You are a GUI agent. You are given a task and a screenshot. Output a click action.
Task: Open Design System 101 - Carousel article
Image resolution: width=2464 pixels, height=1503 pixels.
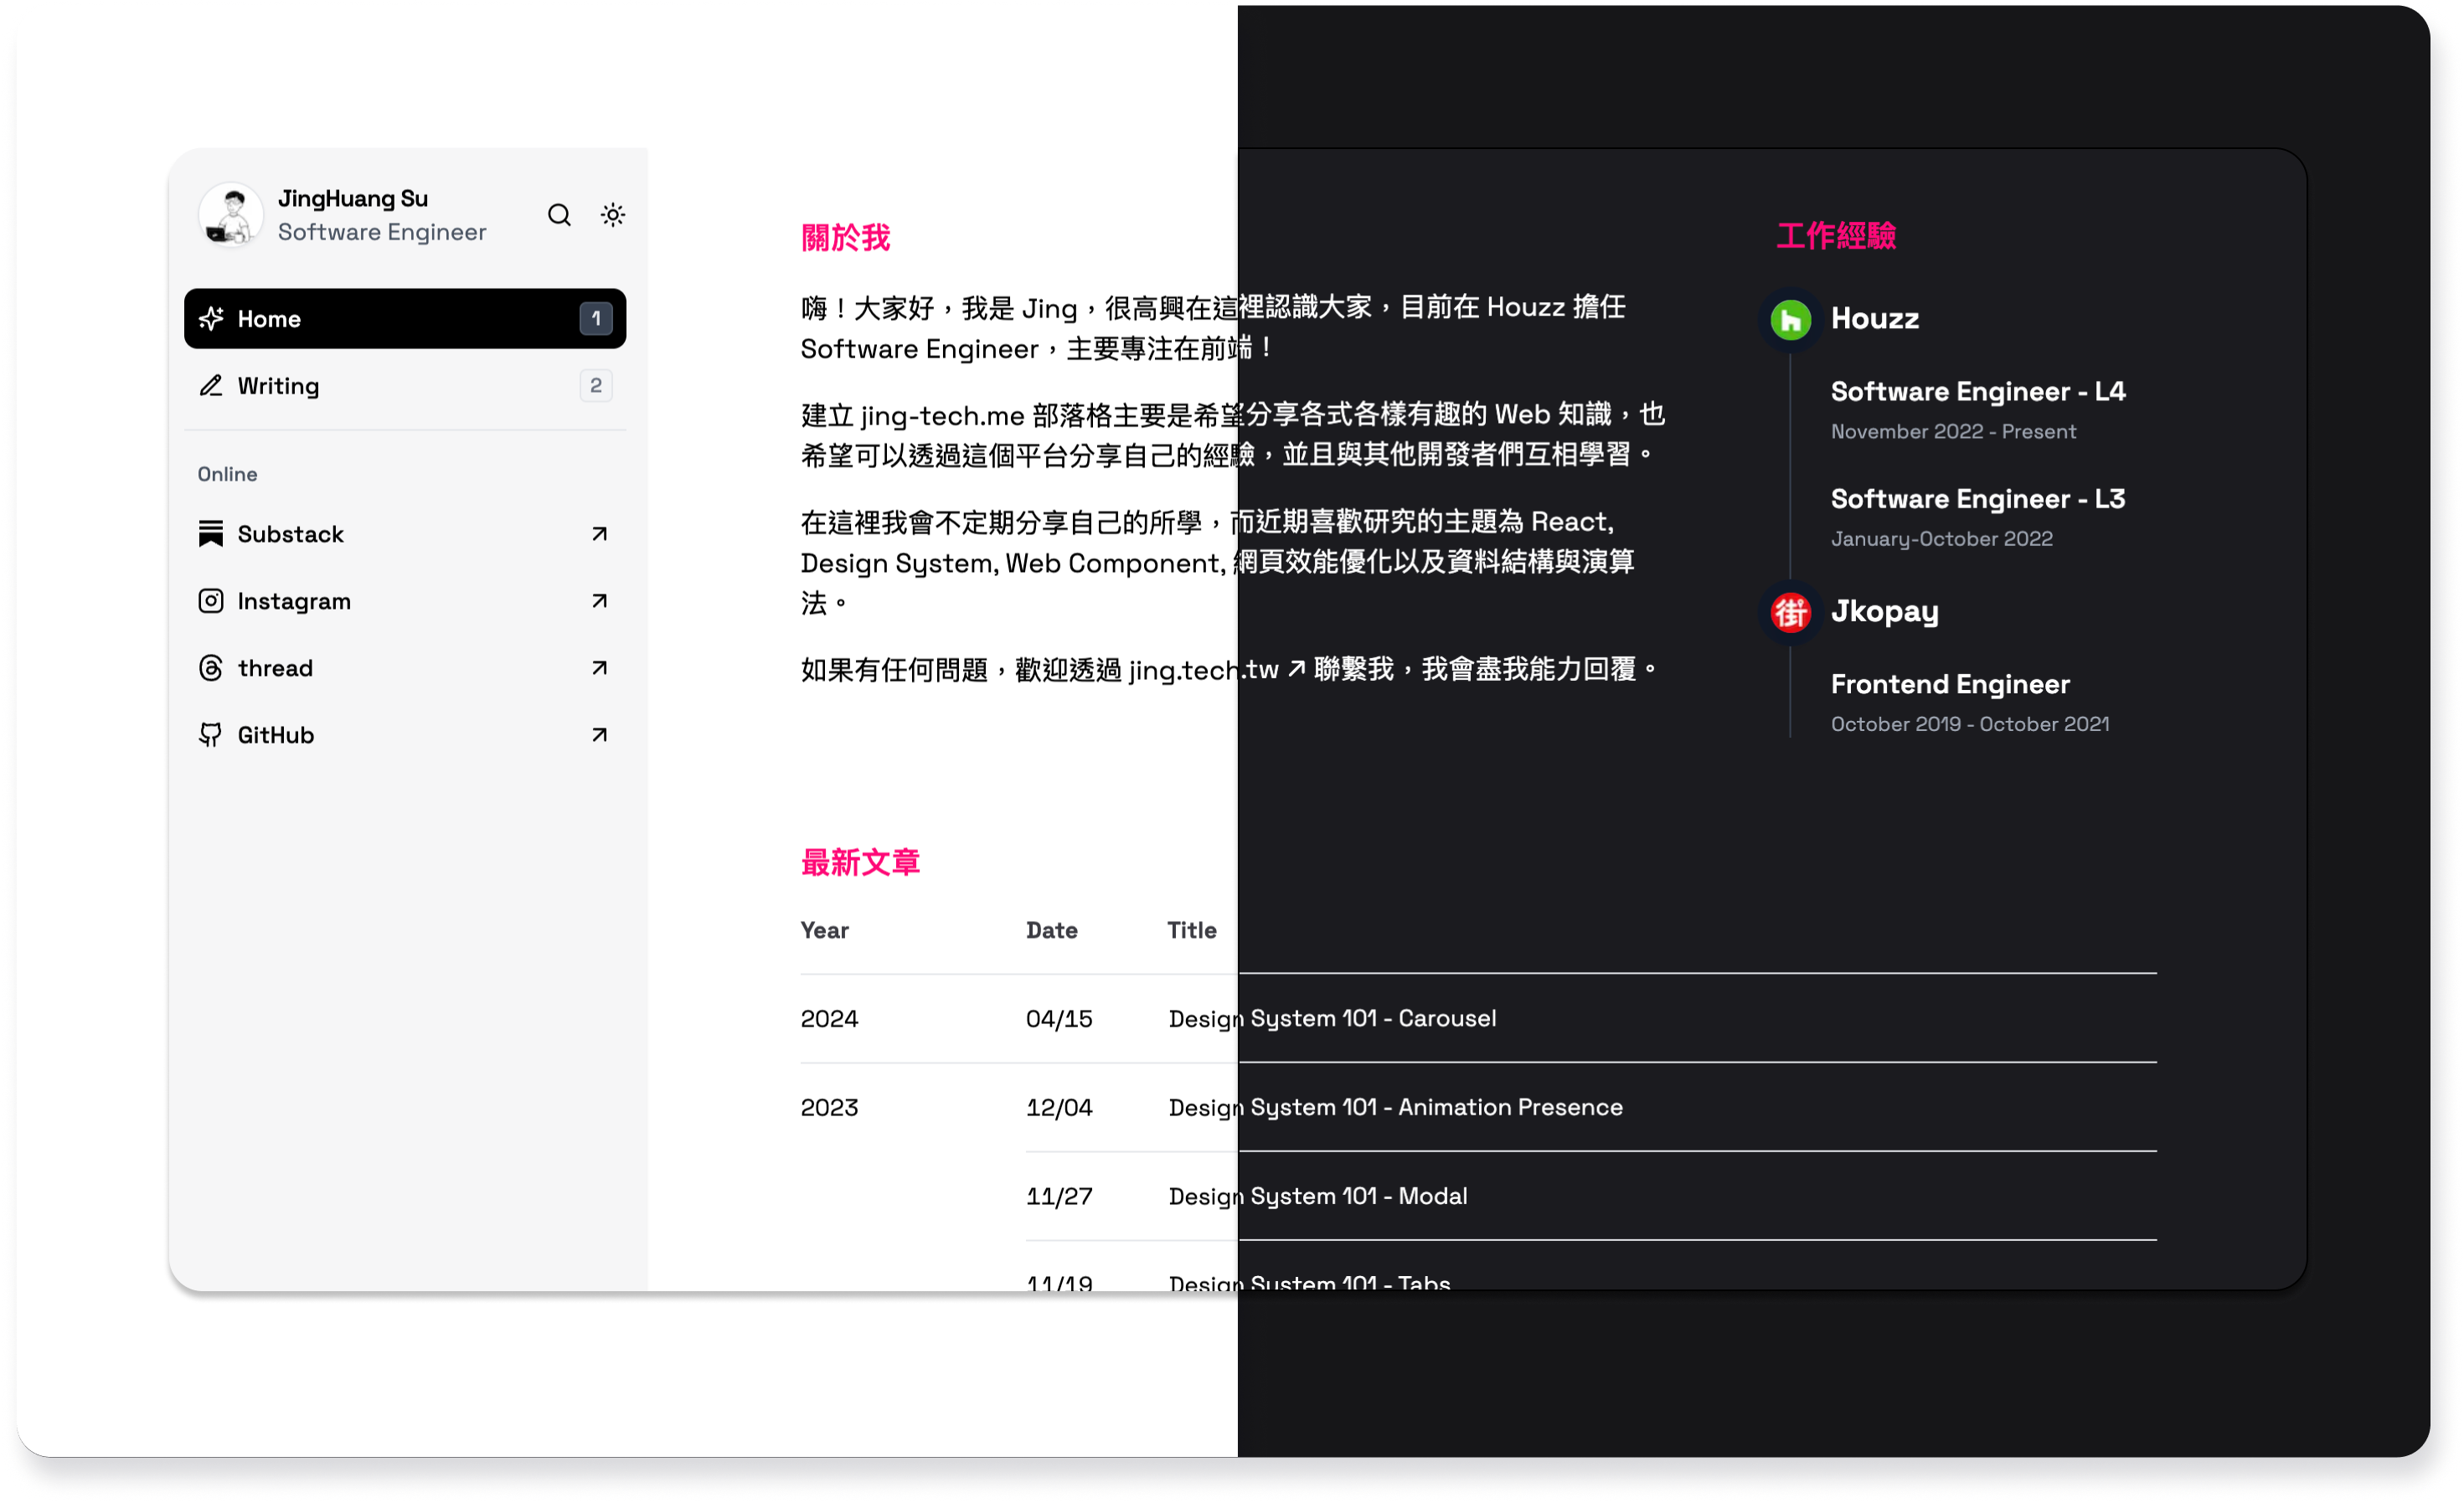coord(1332,1018)
